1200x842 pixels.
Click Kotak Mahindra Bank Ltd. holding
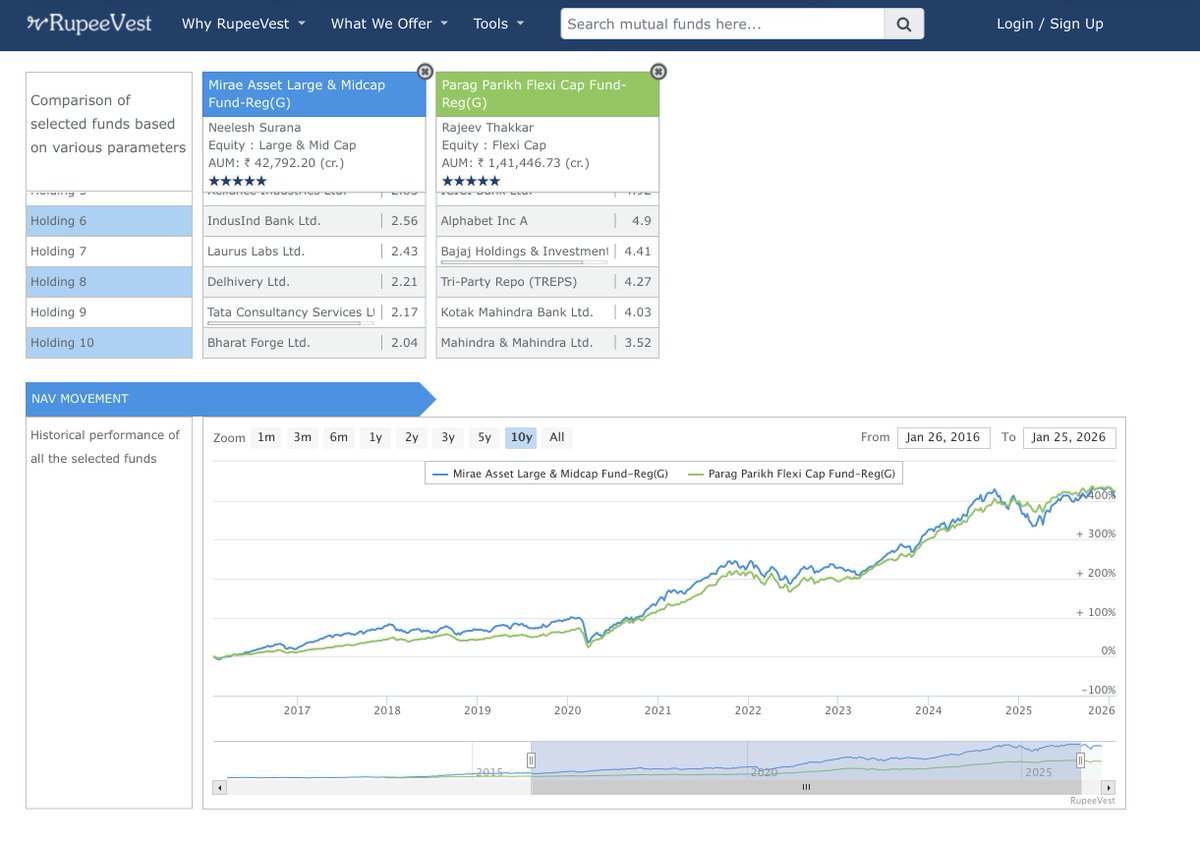(517, 312)
